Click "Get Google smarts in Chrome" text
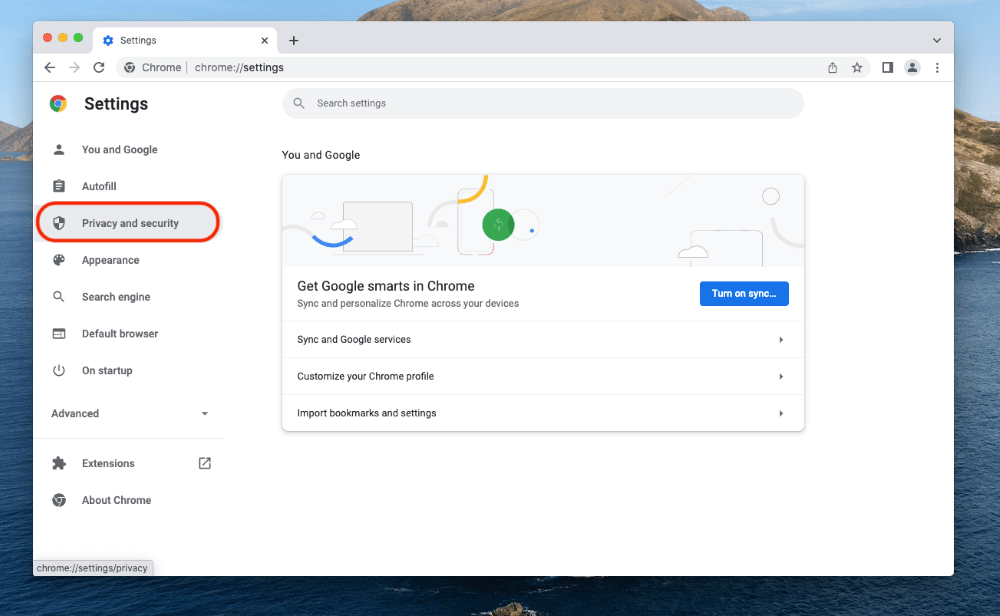Viewport: 1000px width, 616px height. click(386, 286)
